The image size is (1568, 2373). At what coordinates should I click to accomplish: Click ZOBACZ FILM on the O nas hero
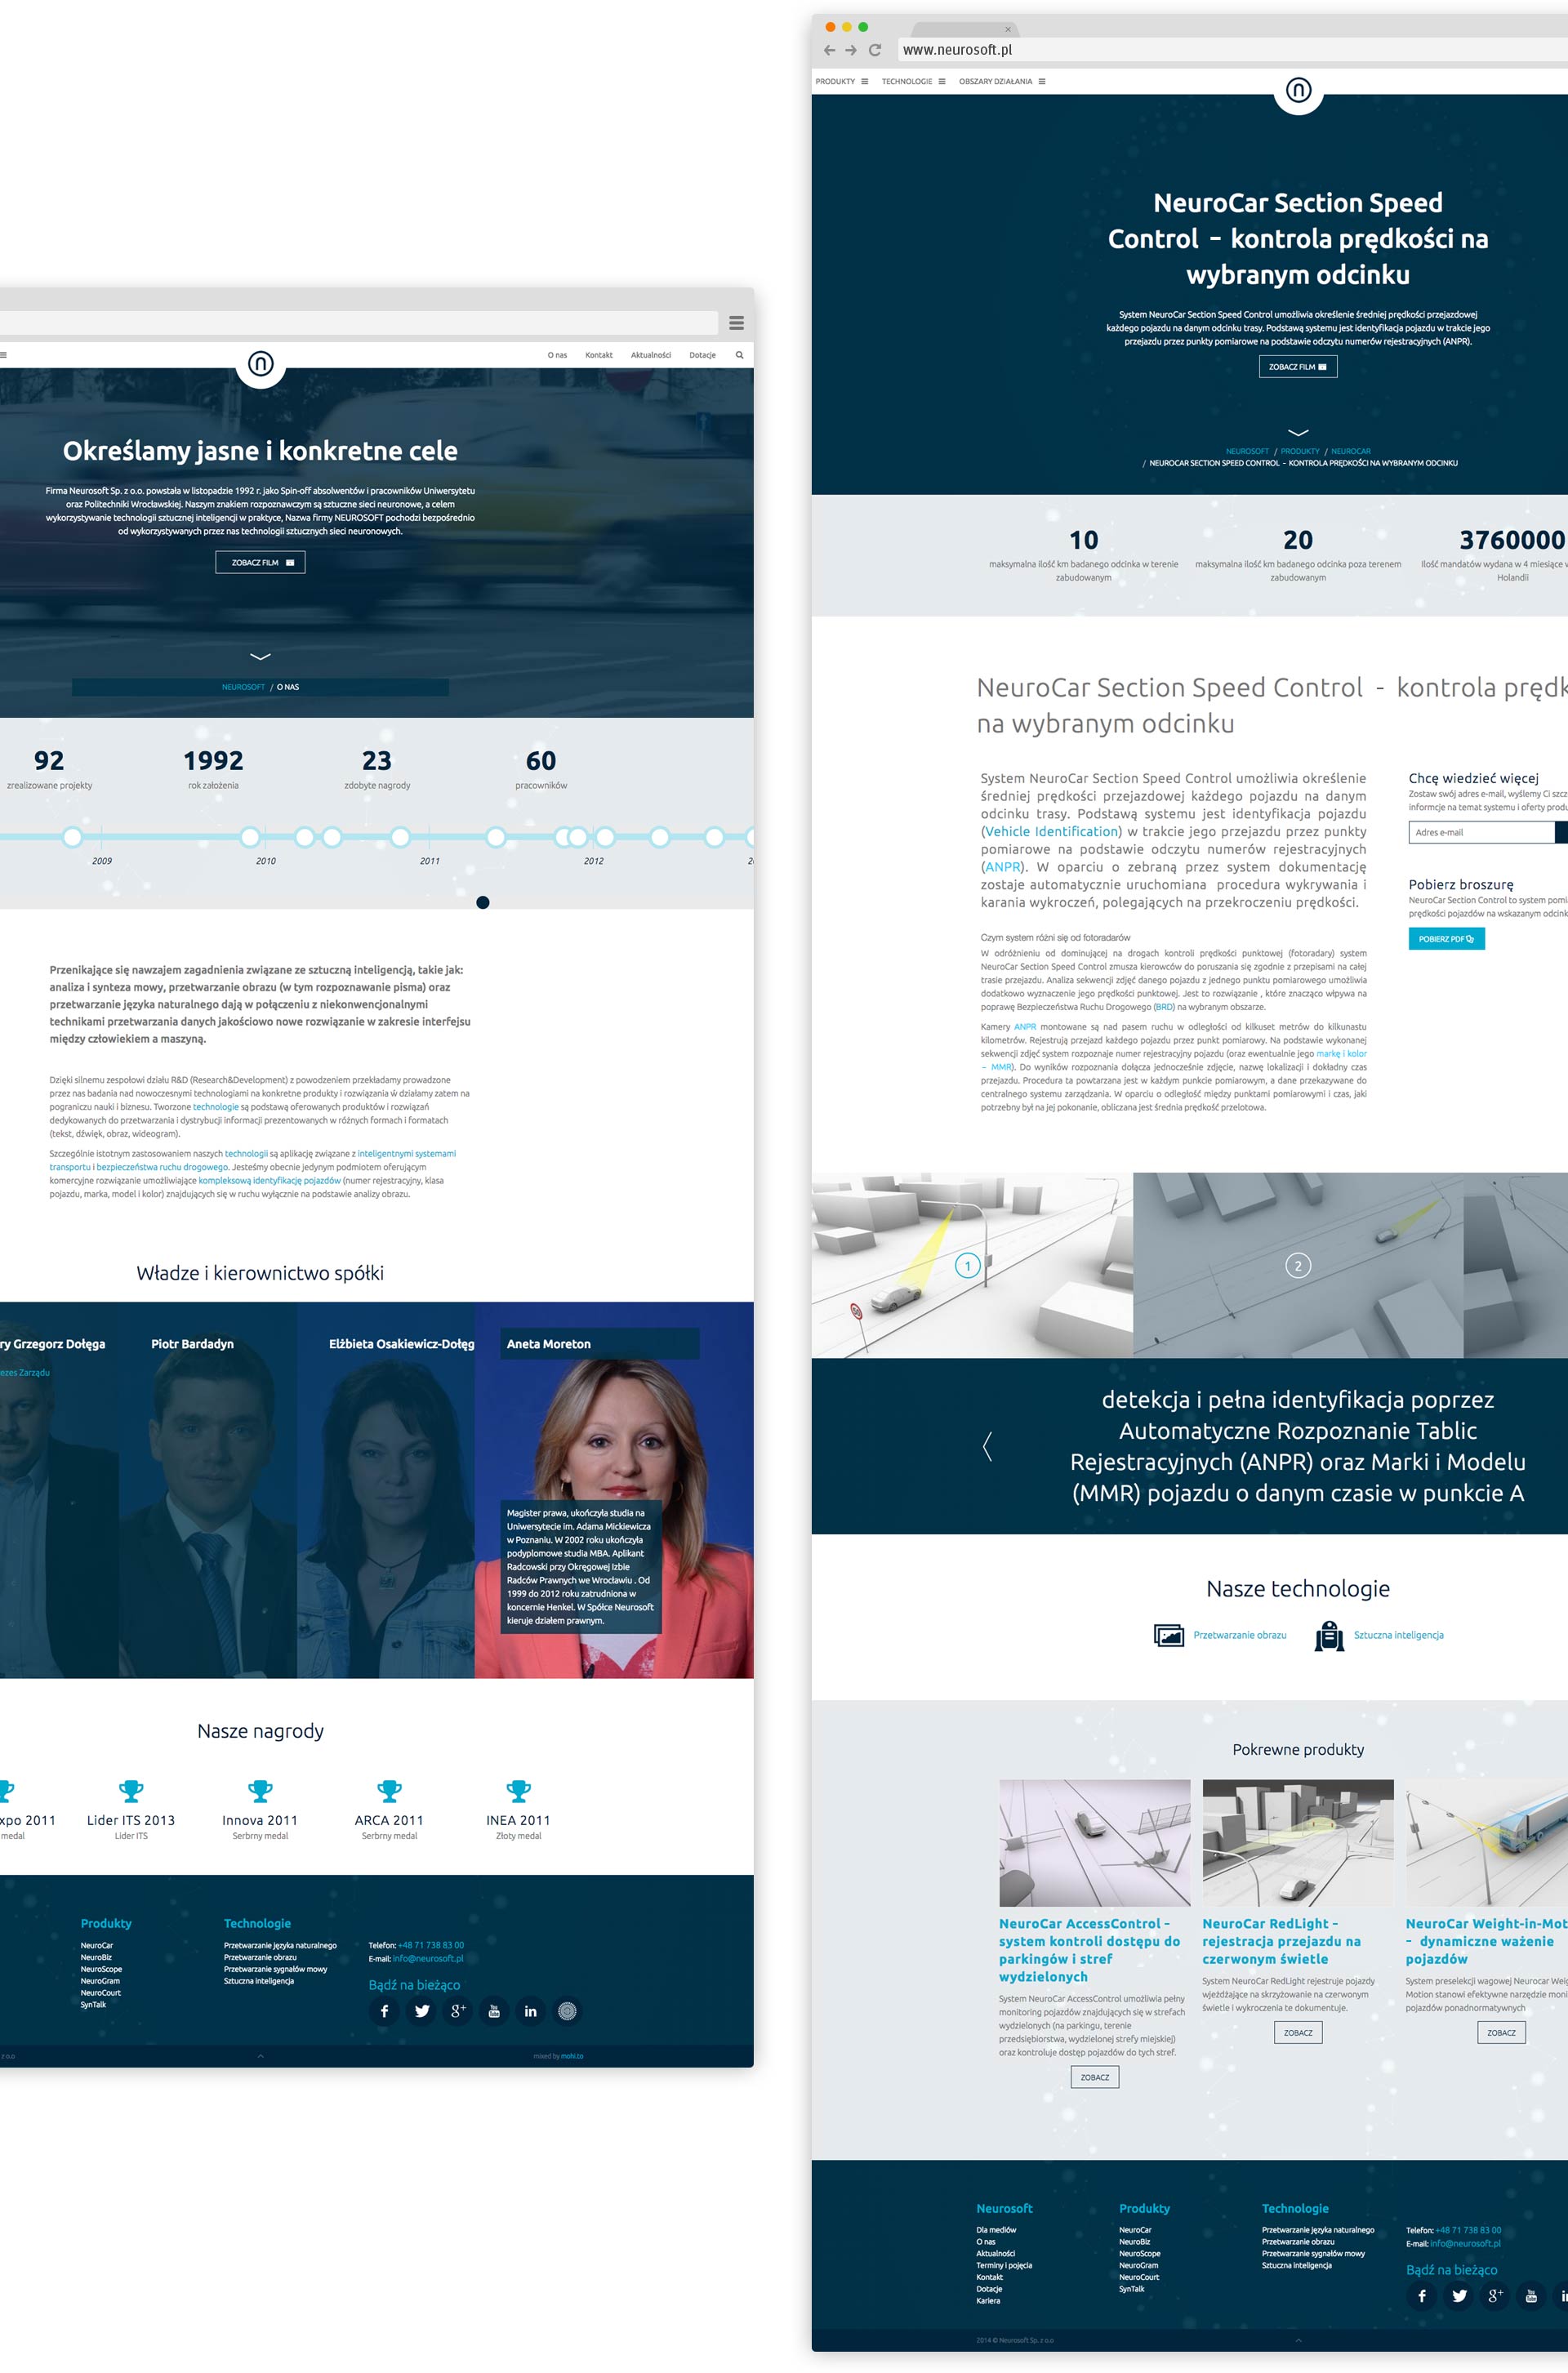point(260,563)
